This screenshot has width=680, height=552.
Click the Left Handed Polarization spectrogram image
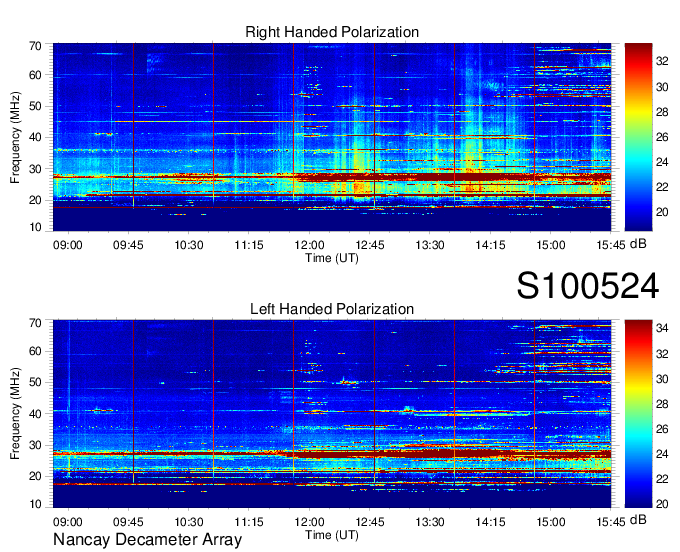click(332, 414)
